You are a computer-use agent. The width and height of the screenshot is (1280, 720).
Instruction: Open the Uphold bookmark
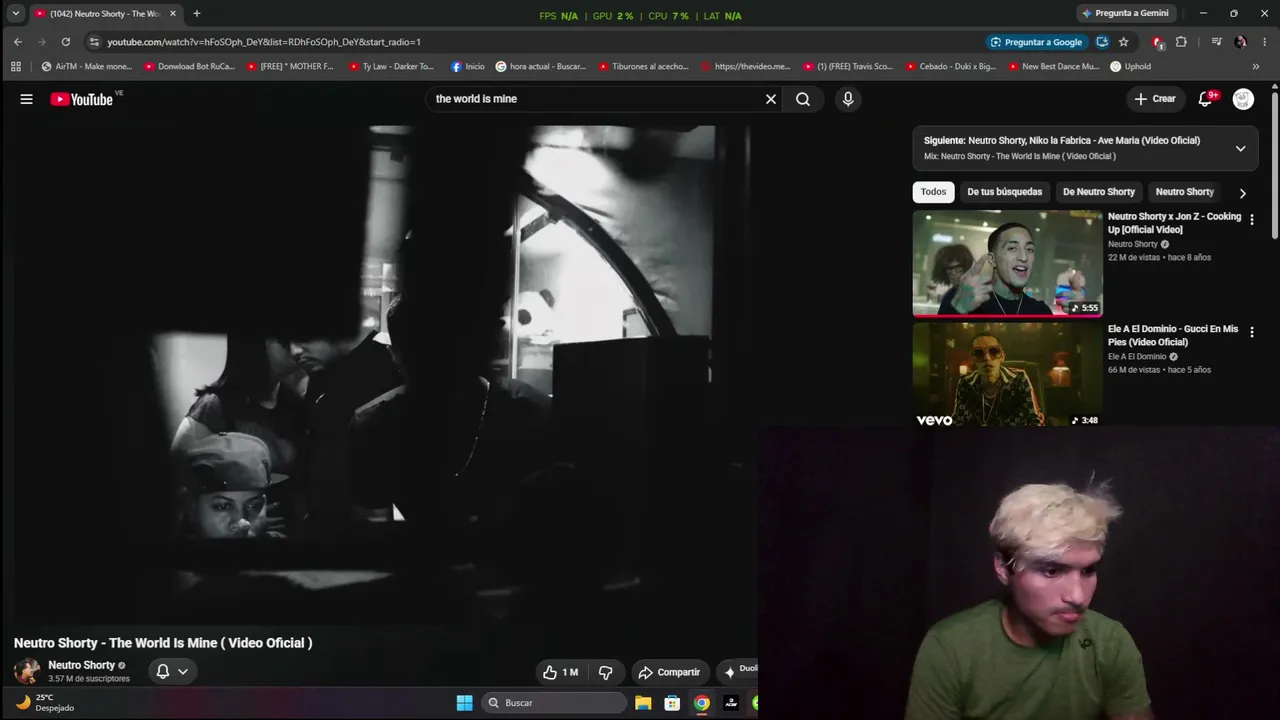pos(1131,67)
